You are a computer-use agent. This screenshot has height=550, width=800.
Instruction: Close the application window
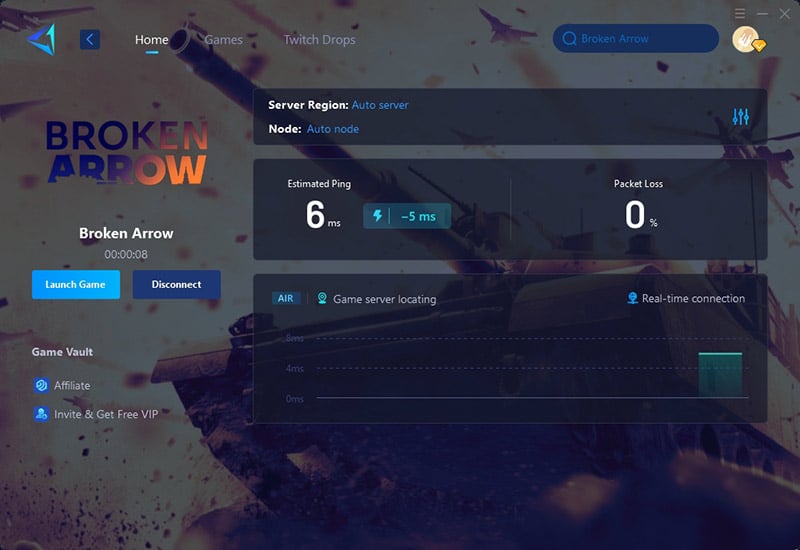pos(785,14)
